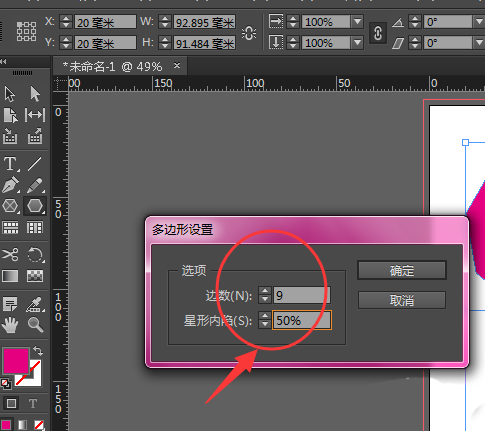
Task: Toggle constrain proportions for width and height
Action: (249, 33)
